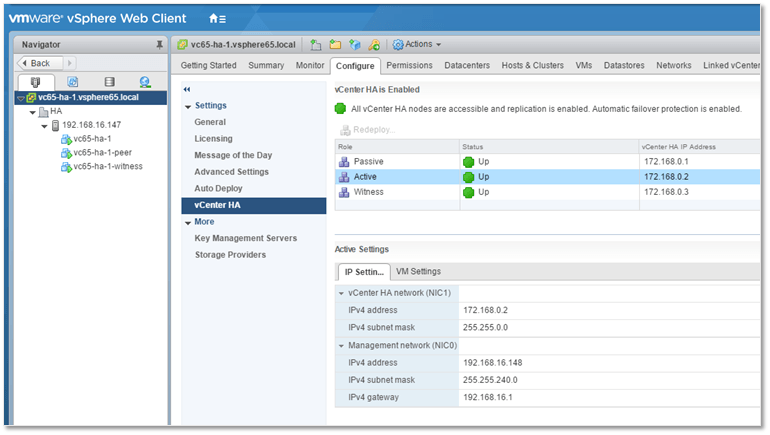Open the Home menu icon
The width and height of the screenshot is (770, 435).
(217, 19)
